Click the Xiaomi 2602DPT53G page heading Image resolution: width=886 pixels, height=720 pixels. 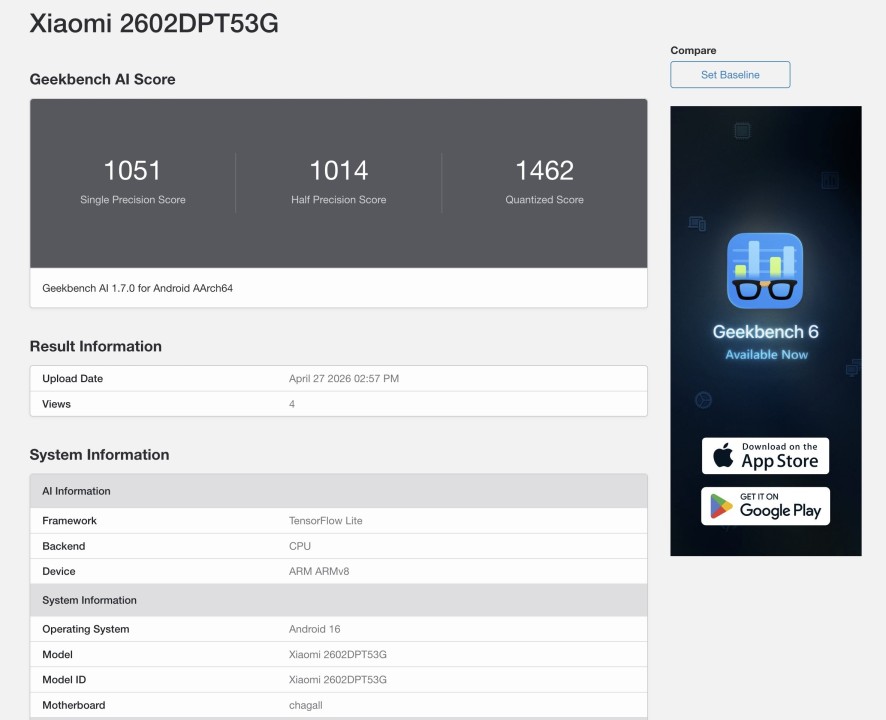[x=154, y=24]
